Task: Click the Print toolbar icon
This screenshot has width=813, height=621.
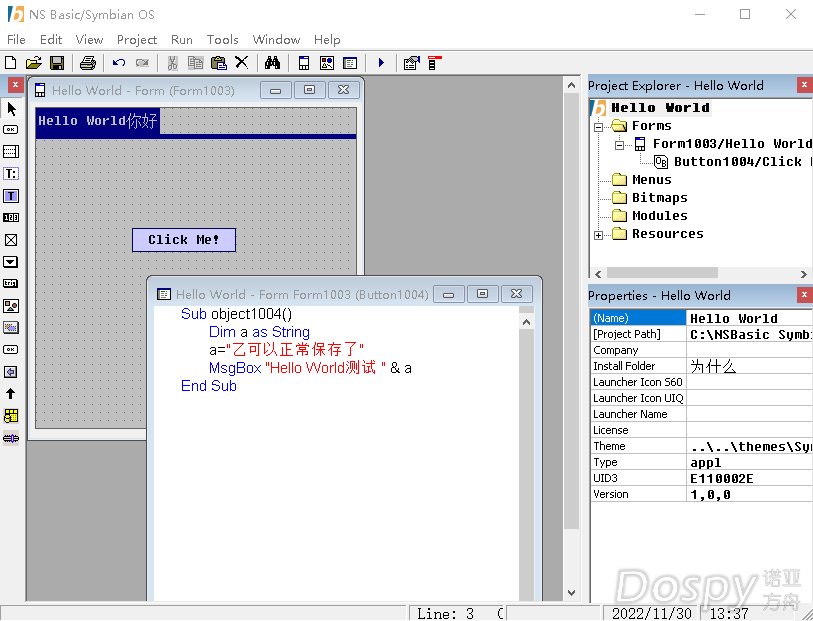Action: (x=88, y=63)
